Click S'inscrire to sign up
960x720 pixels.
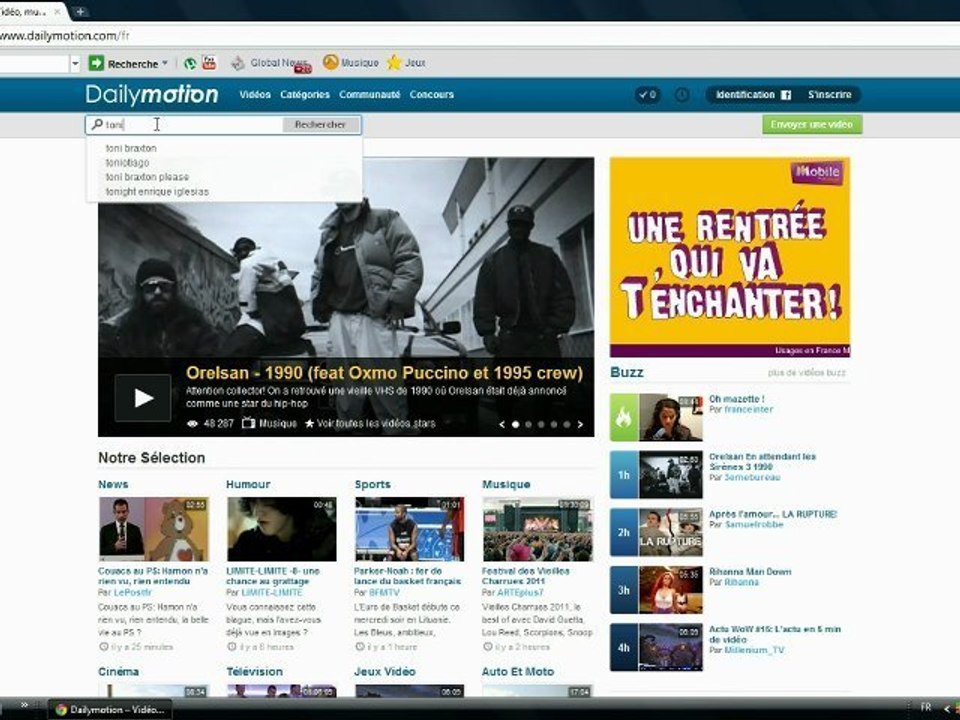pos(830,94)
